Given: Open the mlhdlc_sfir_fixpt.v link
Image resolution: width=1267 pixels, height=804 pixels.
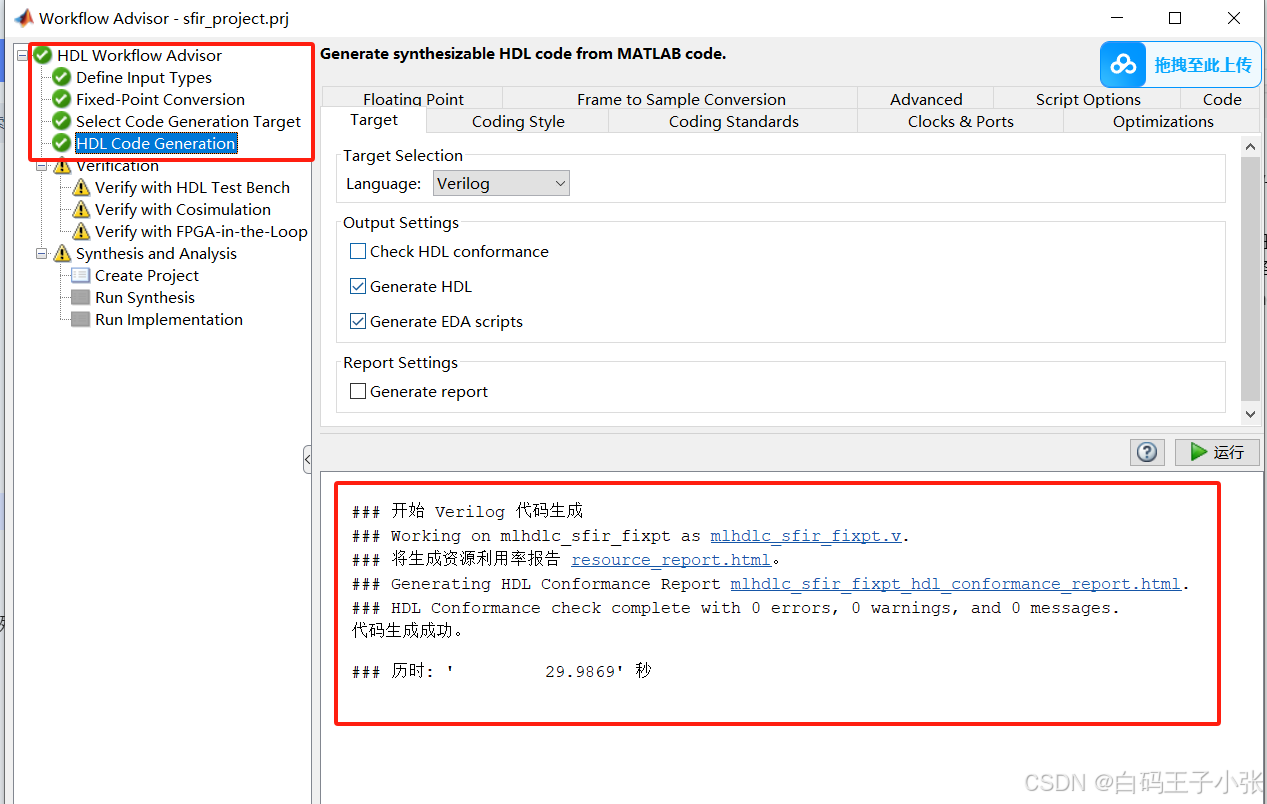Looking at the screenshot, I should (x=806, y=535).
